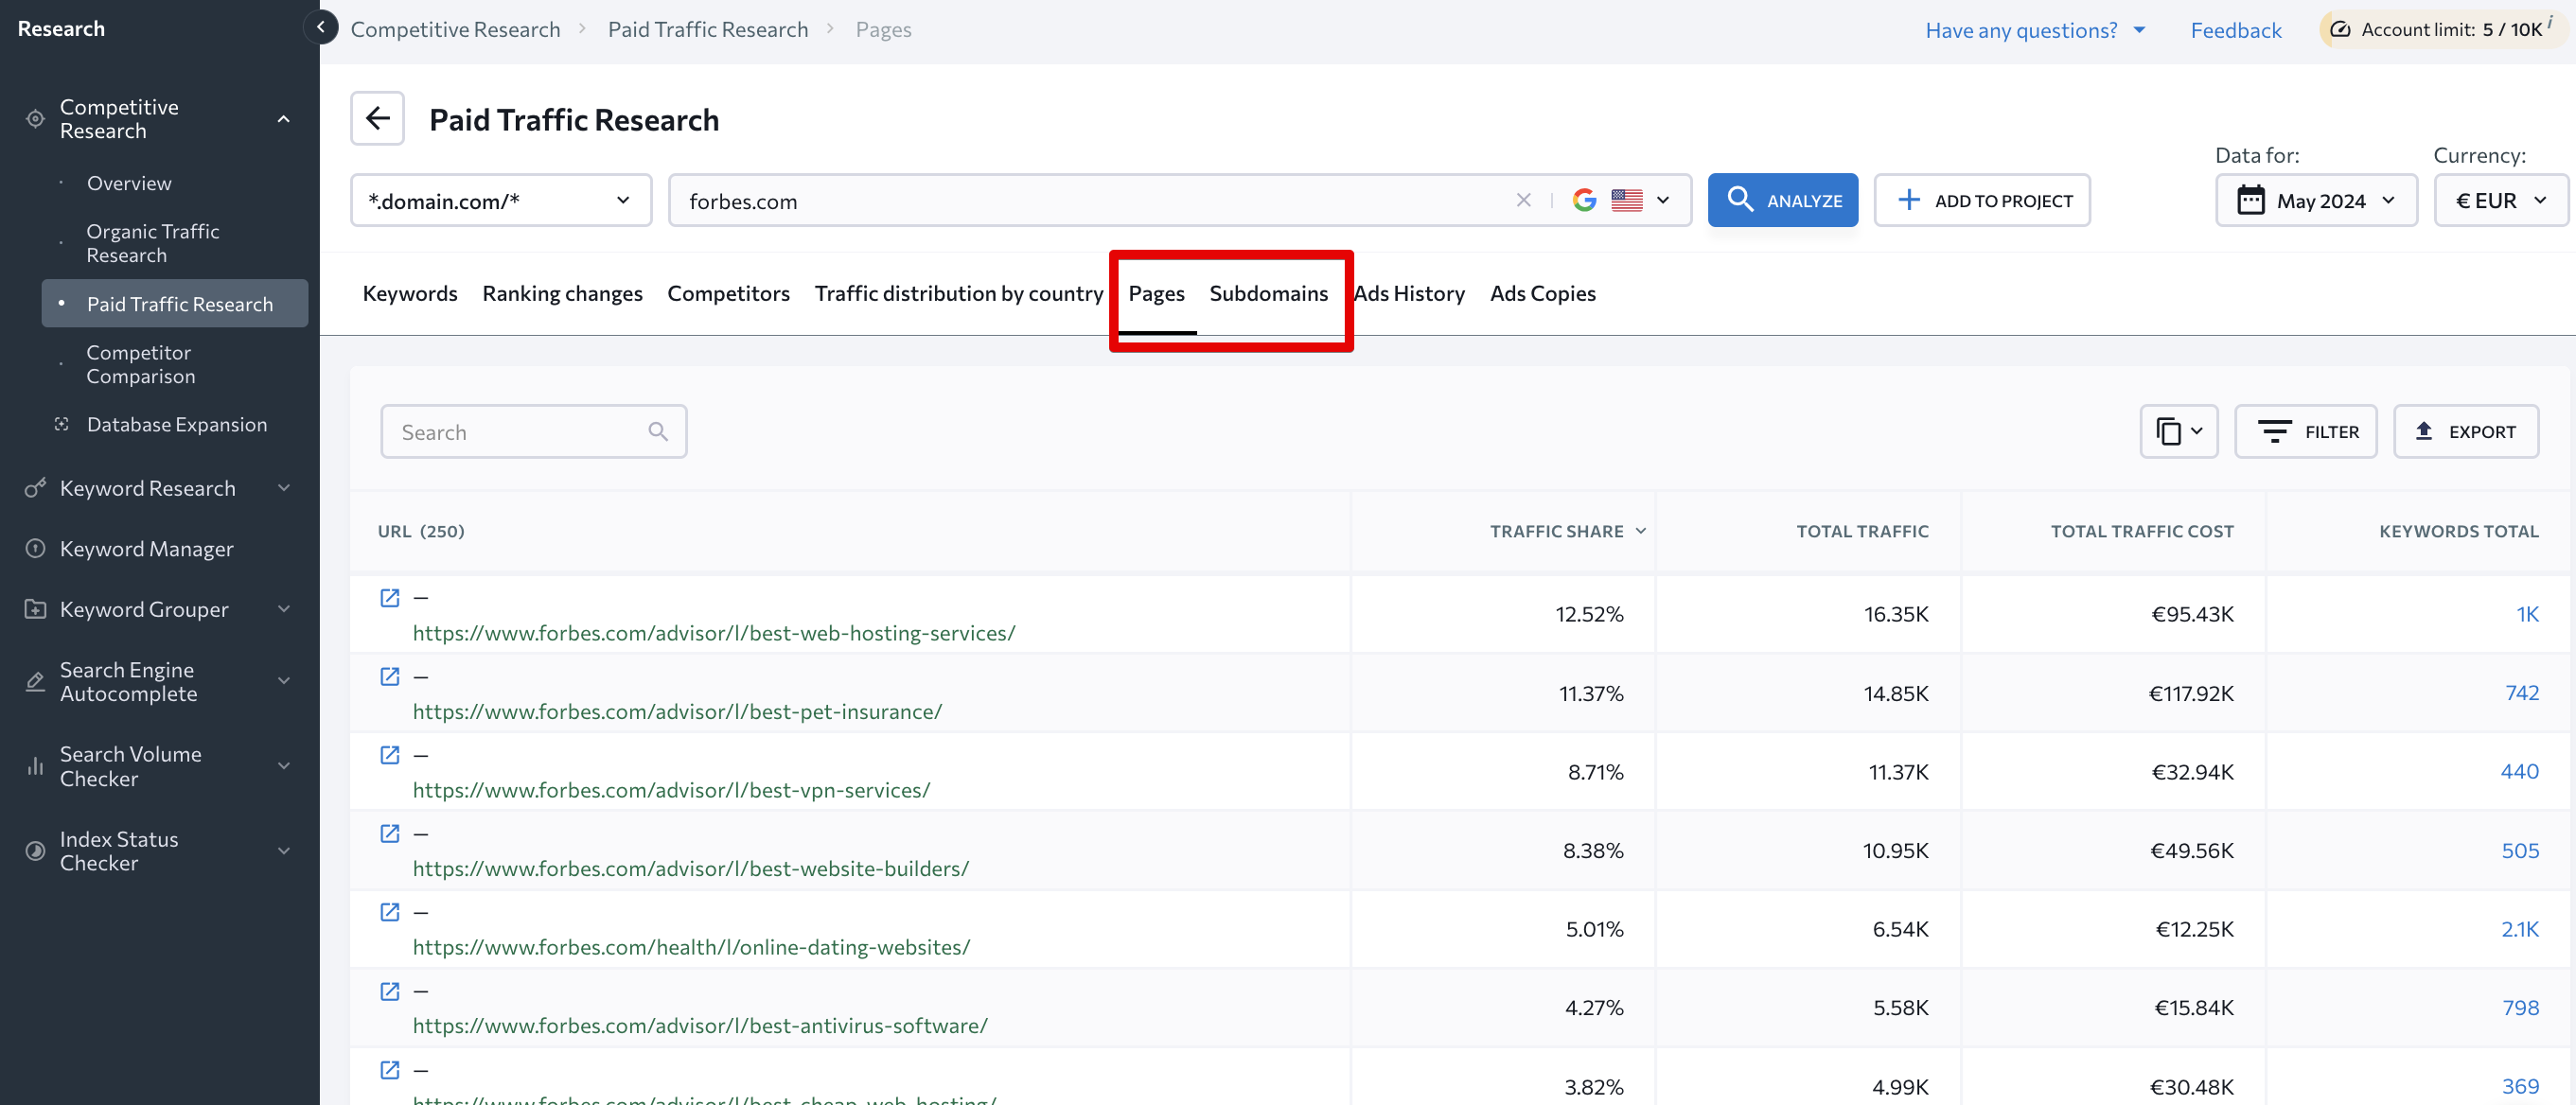Collapse the sidebar with the arrow button

(321, 28)
